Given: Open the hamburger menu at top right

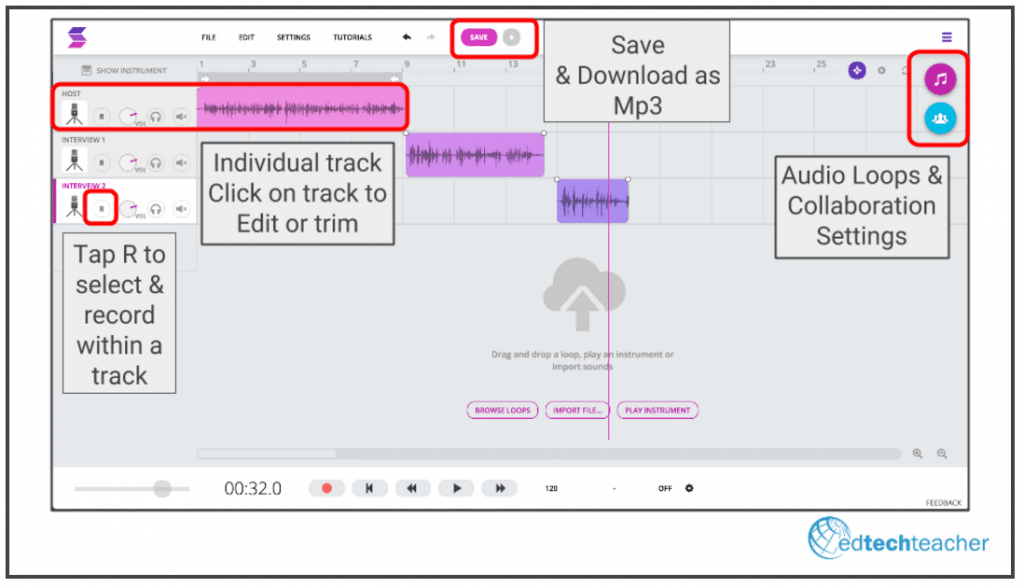Looking at the screenshot, I should click(947, 37).
